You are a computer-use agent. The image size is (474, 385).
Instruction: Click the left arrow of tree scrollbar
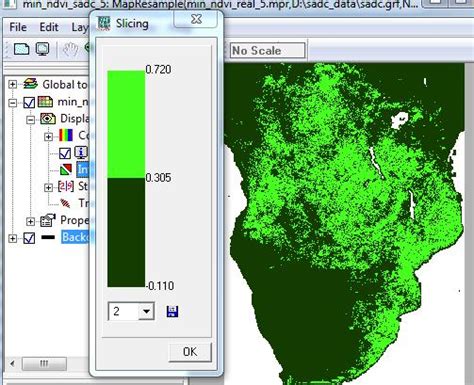(12, 363)
